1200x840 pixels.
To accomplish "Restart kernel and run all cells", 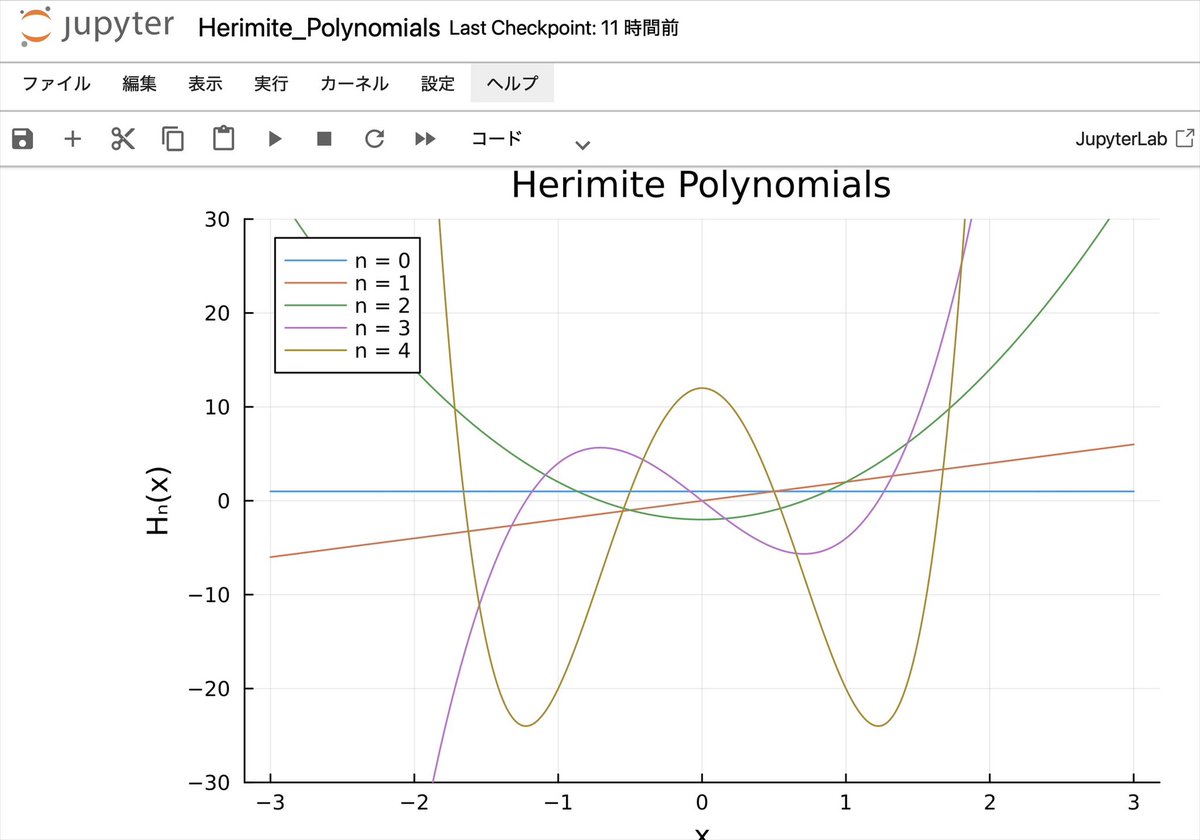I will [425, 139].
